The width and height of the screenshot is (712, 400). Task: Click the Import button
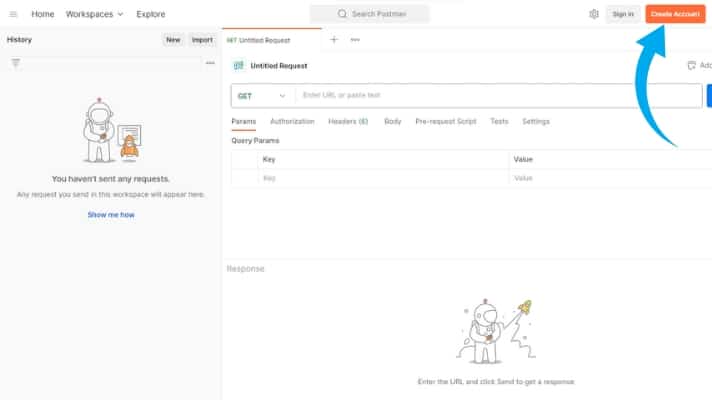tap(202, 40)
